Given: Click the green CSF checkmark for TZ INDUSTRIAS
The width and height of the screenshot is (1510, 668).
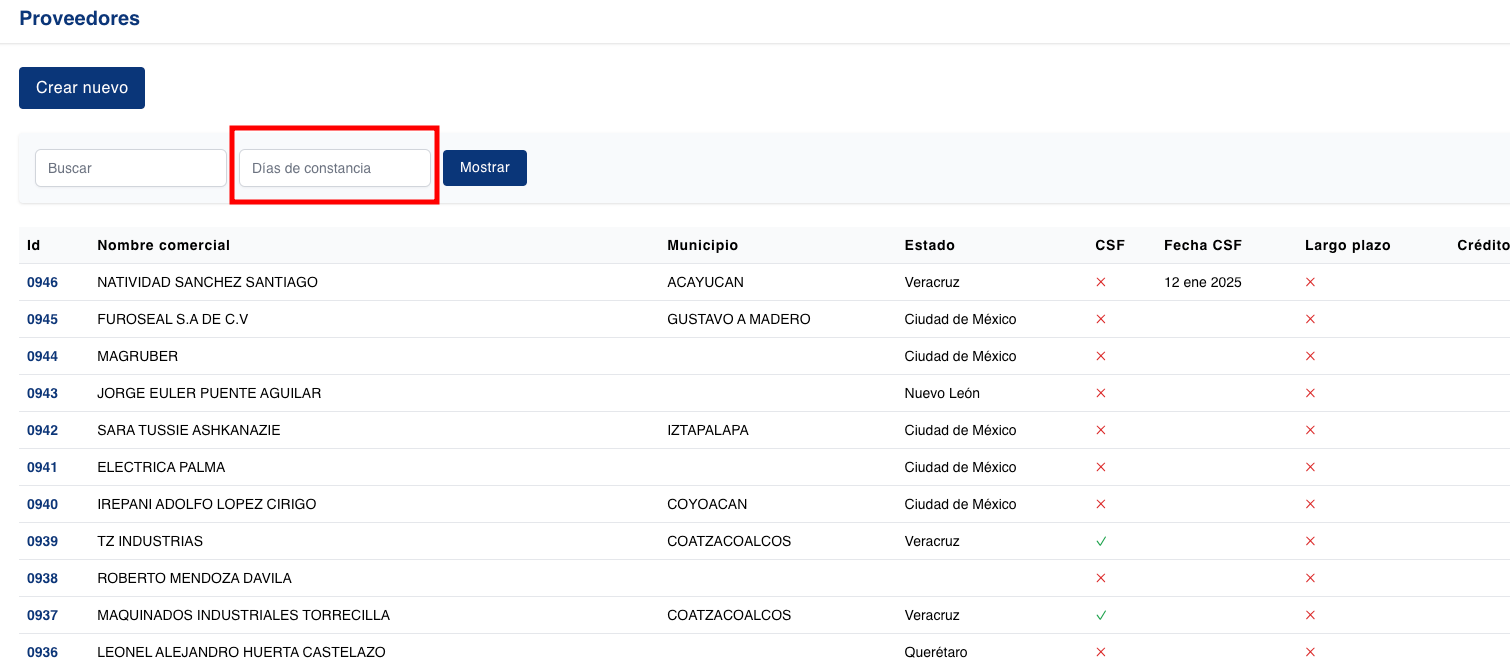Looking at the screenshot, I should 1100,541.
